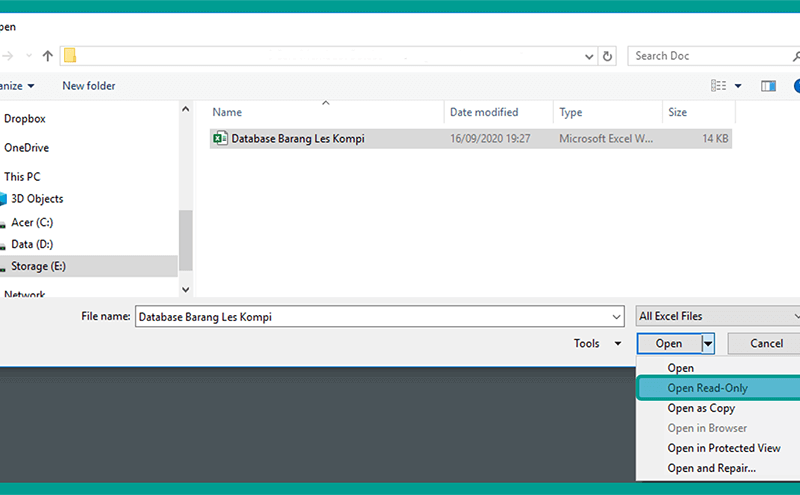Screen dimensions: 800x495
Task: Select OneDrive in the navigation pane
Action: pos(27,147)
